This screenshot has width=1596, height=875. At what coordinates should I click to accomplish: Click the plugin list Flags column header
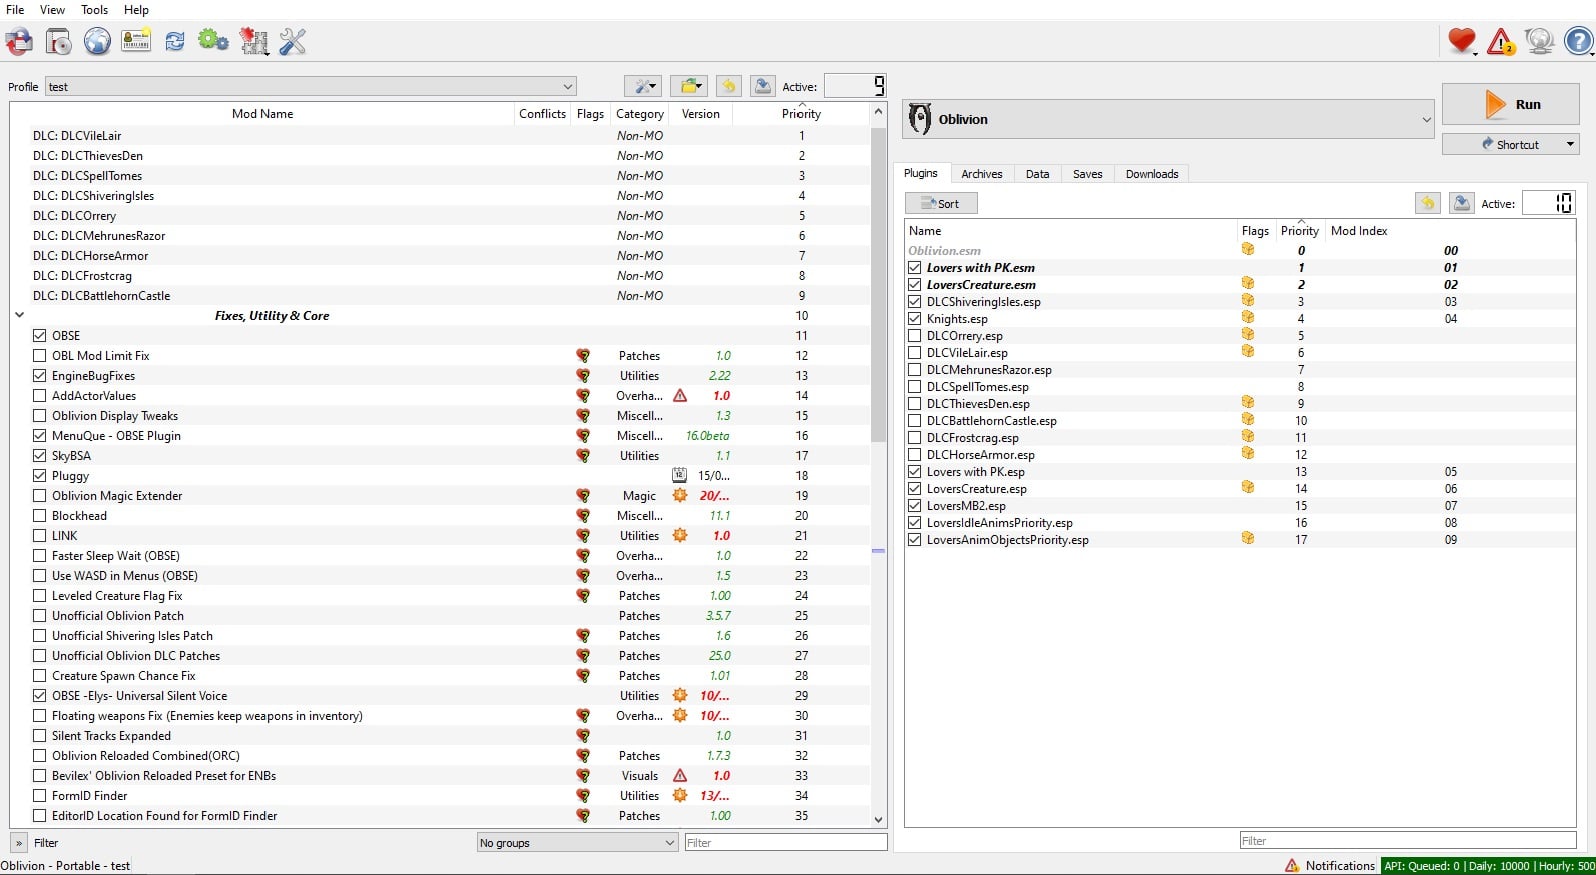pyautogui.click(x=1255, y=230)
